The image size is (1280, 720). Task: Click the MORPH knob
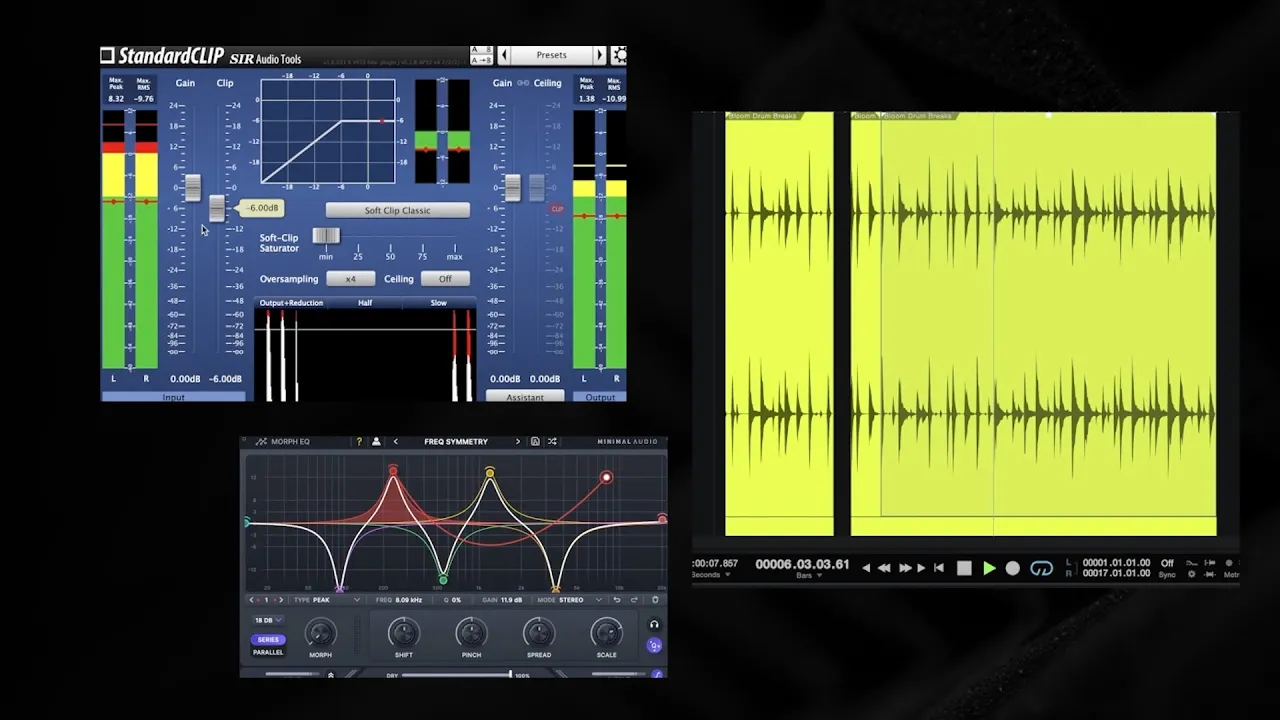(320, 632)
